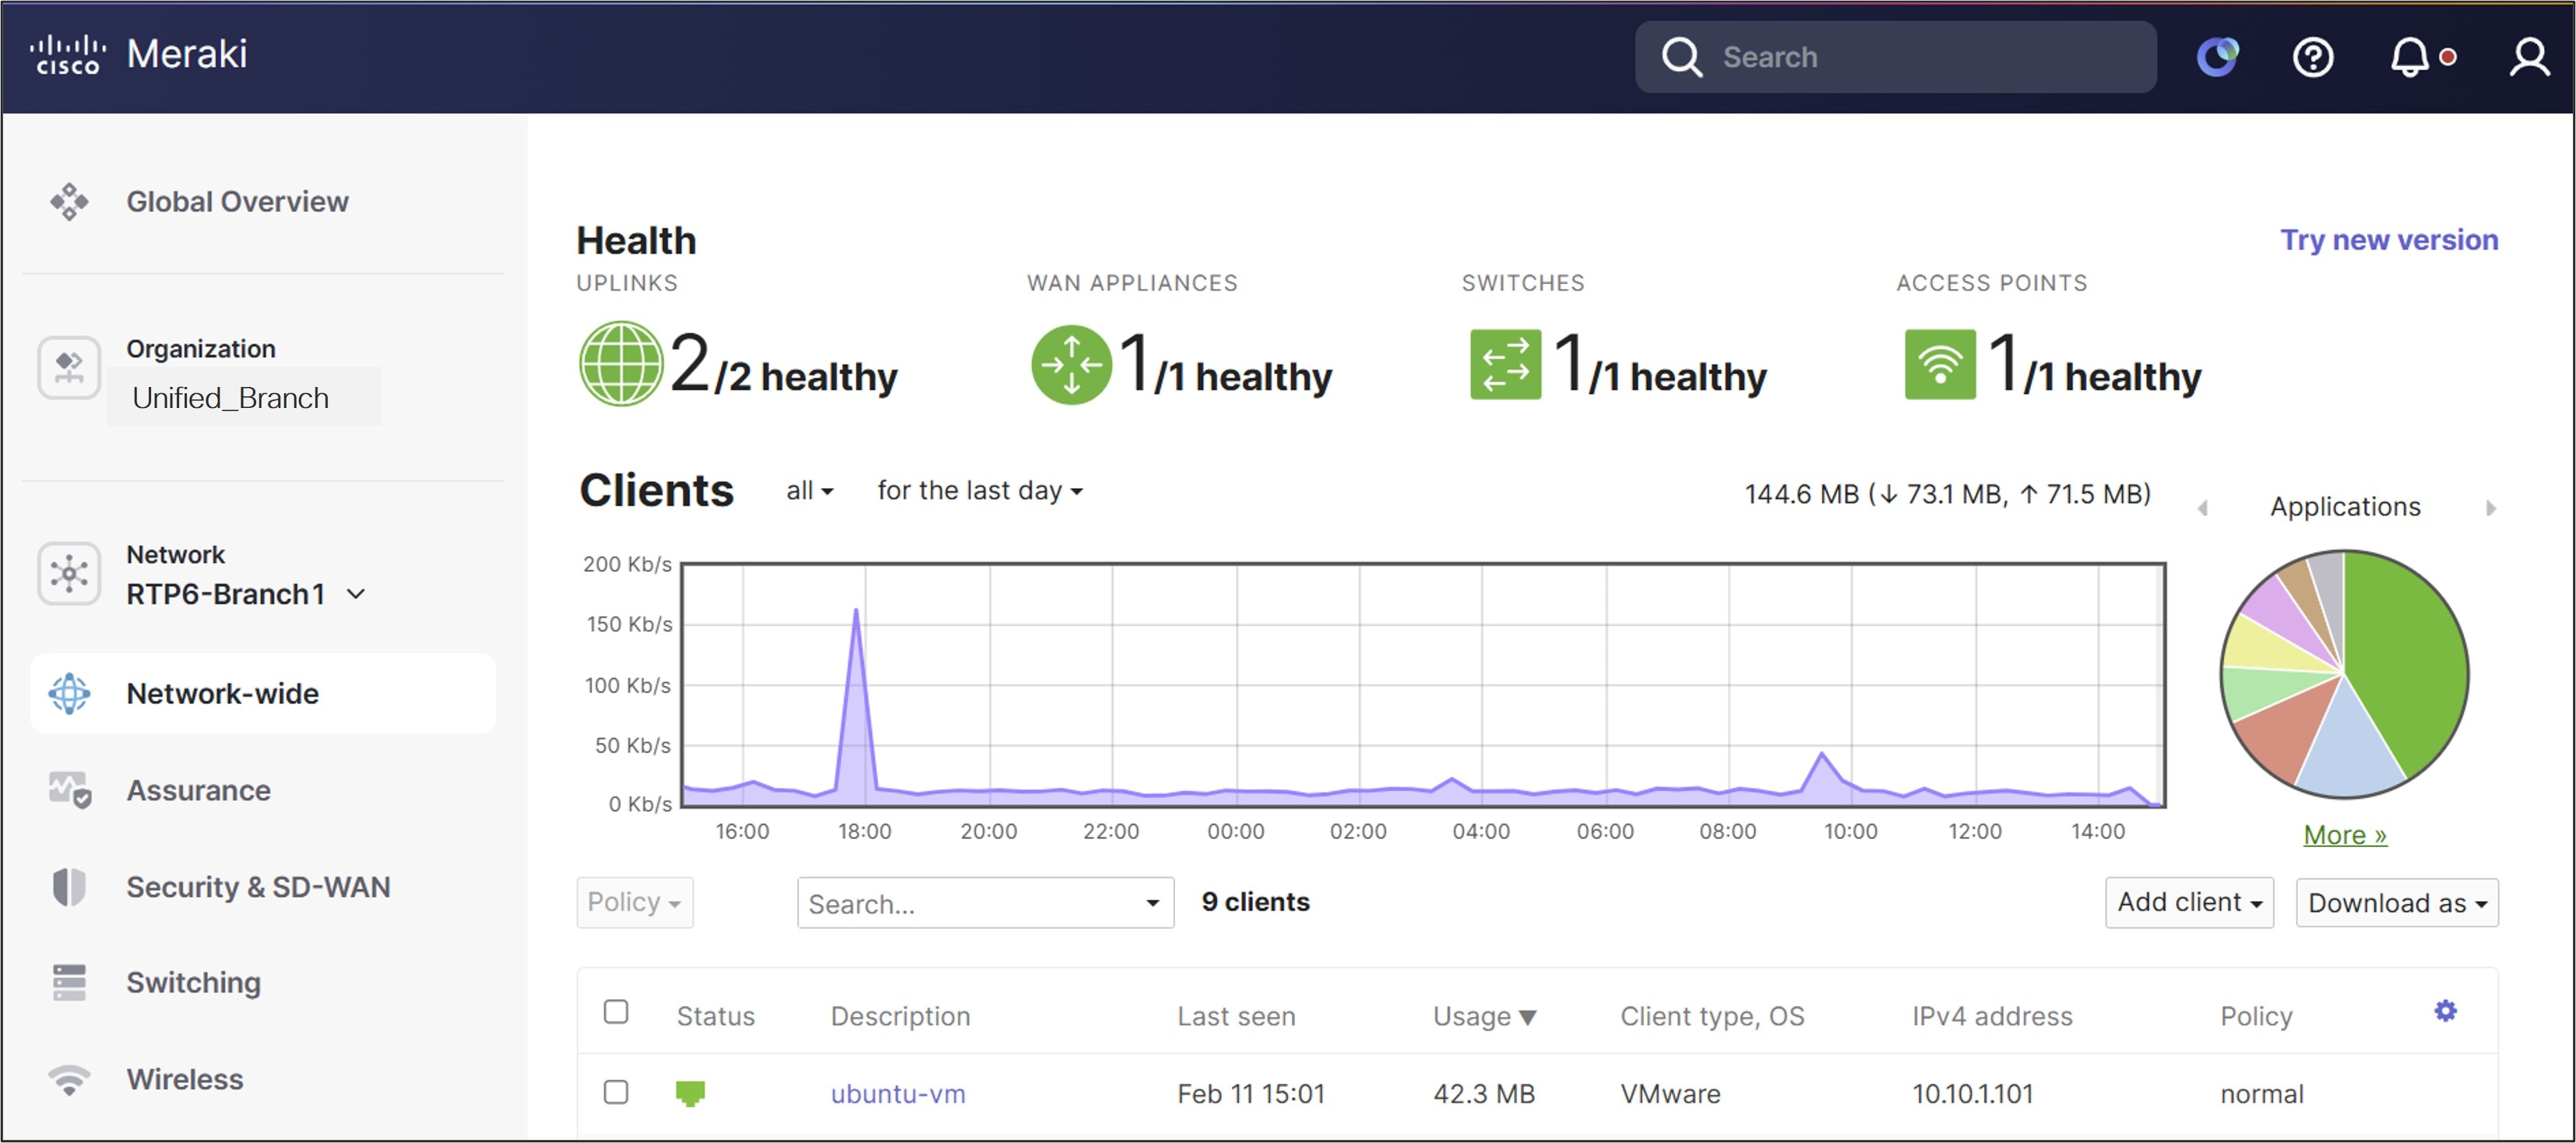Screen dimensions: 2576x1143
Task: Sort by Usage column arrow
Action: [x=1527, y=1018]
